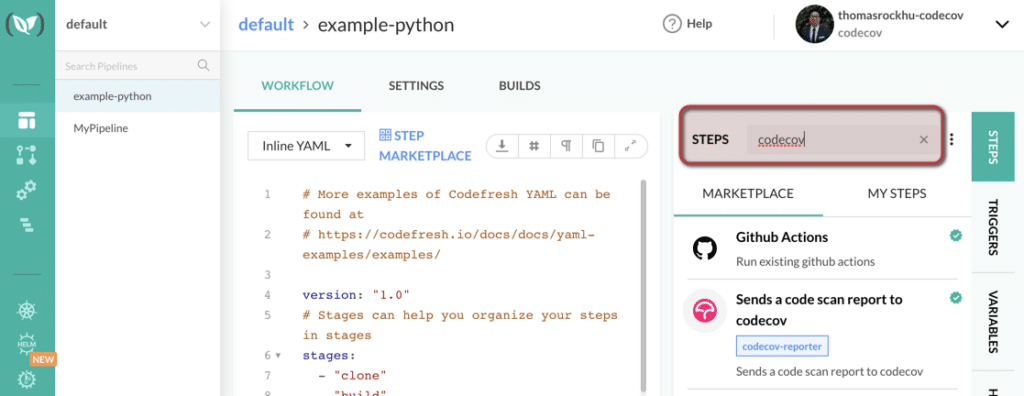
Task: Click the pink Codecov step logo
Action: coord(705,311)
